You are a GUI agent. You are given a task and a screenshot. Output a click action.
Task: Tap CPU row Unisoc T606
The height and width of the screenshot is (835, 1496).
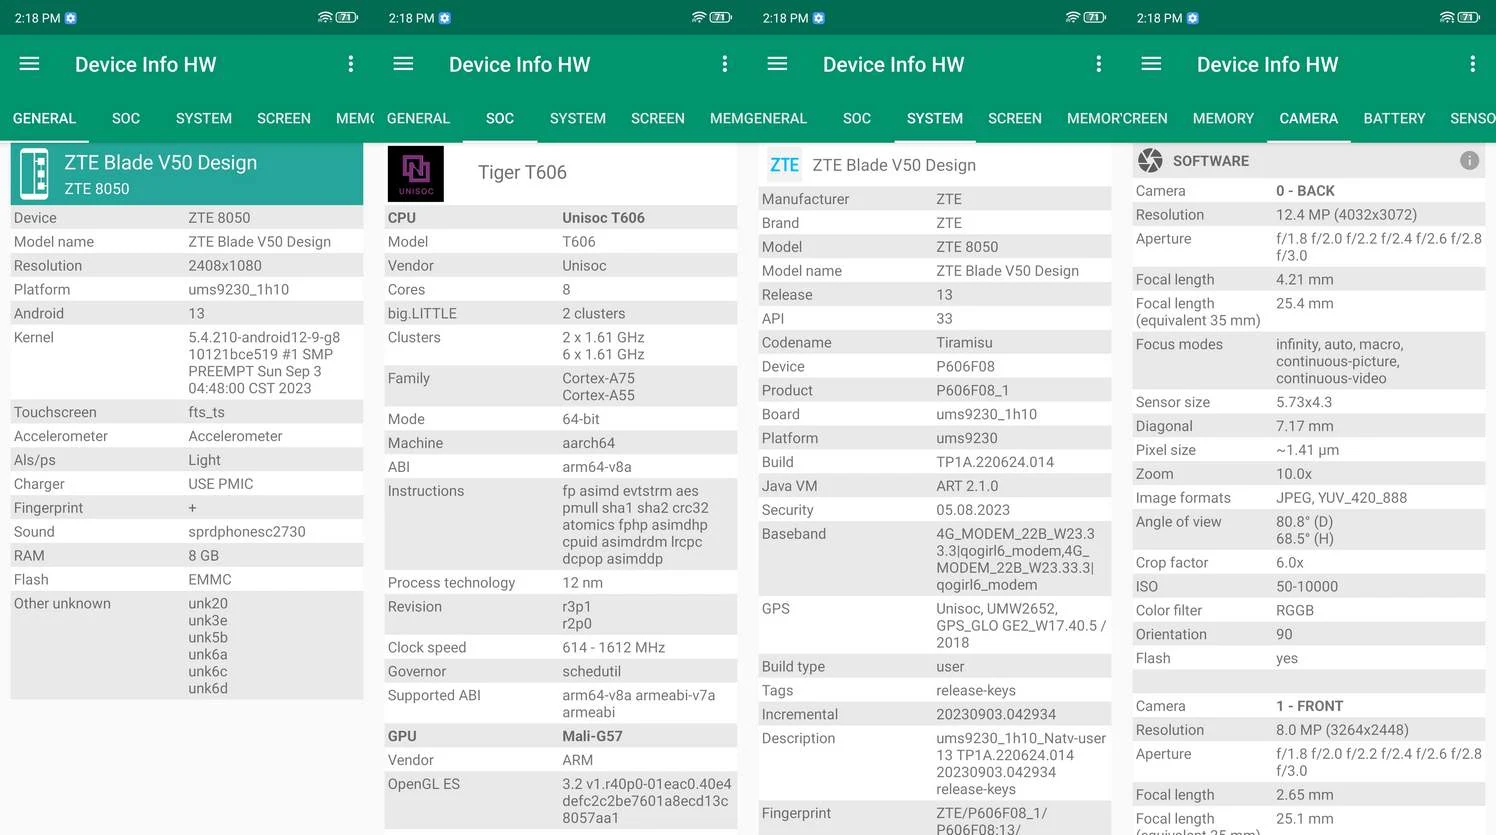pos(561,217)
